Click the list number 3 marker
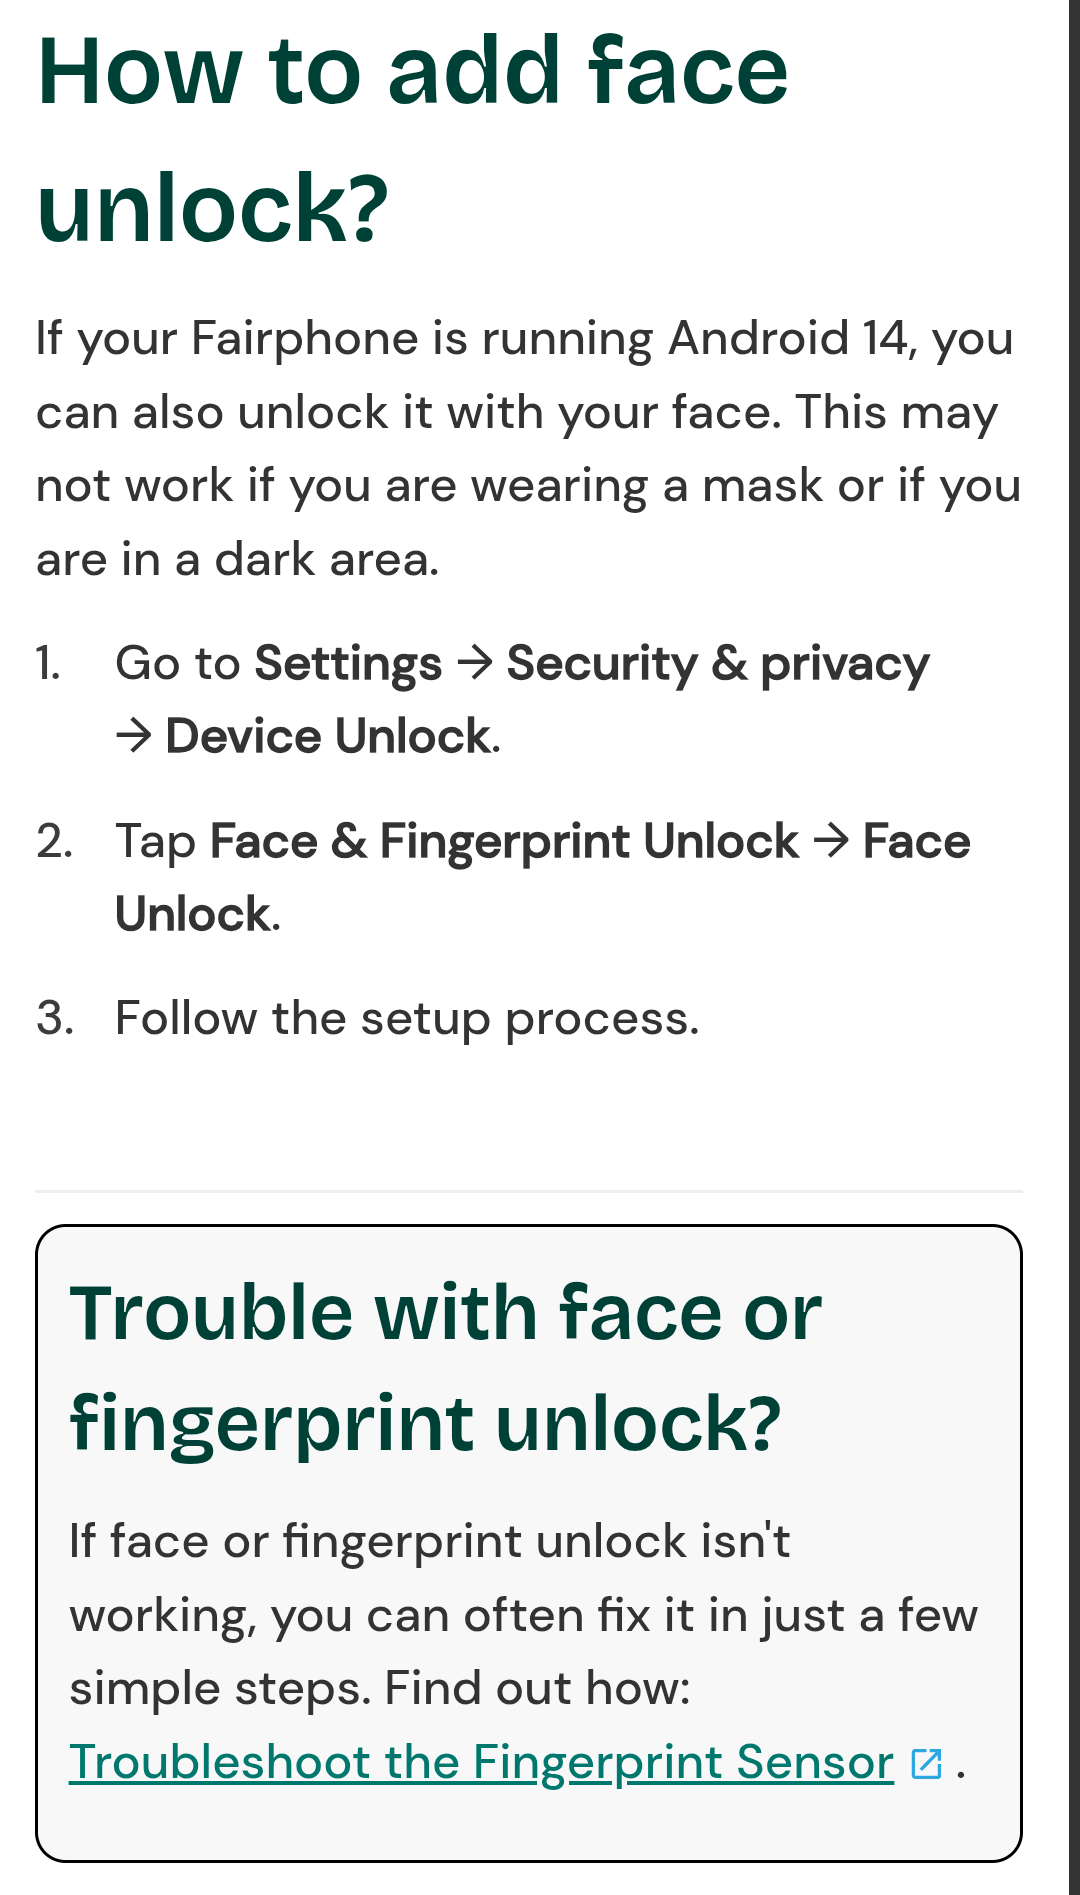Image resolution: width=1080 pixels, height=1895 pixels. [55, 1019]
